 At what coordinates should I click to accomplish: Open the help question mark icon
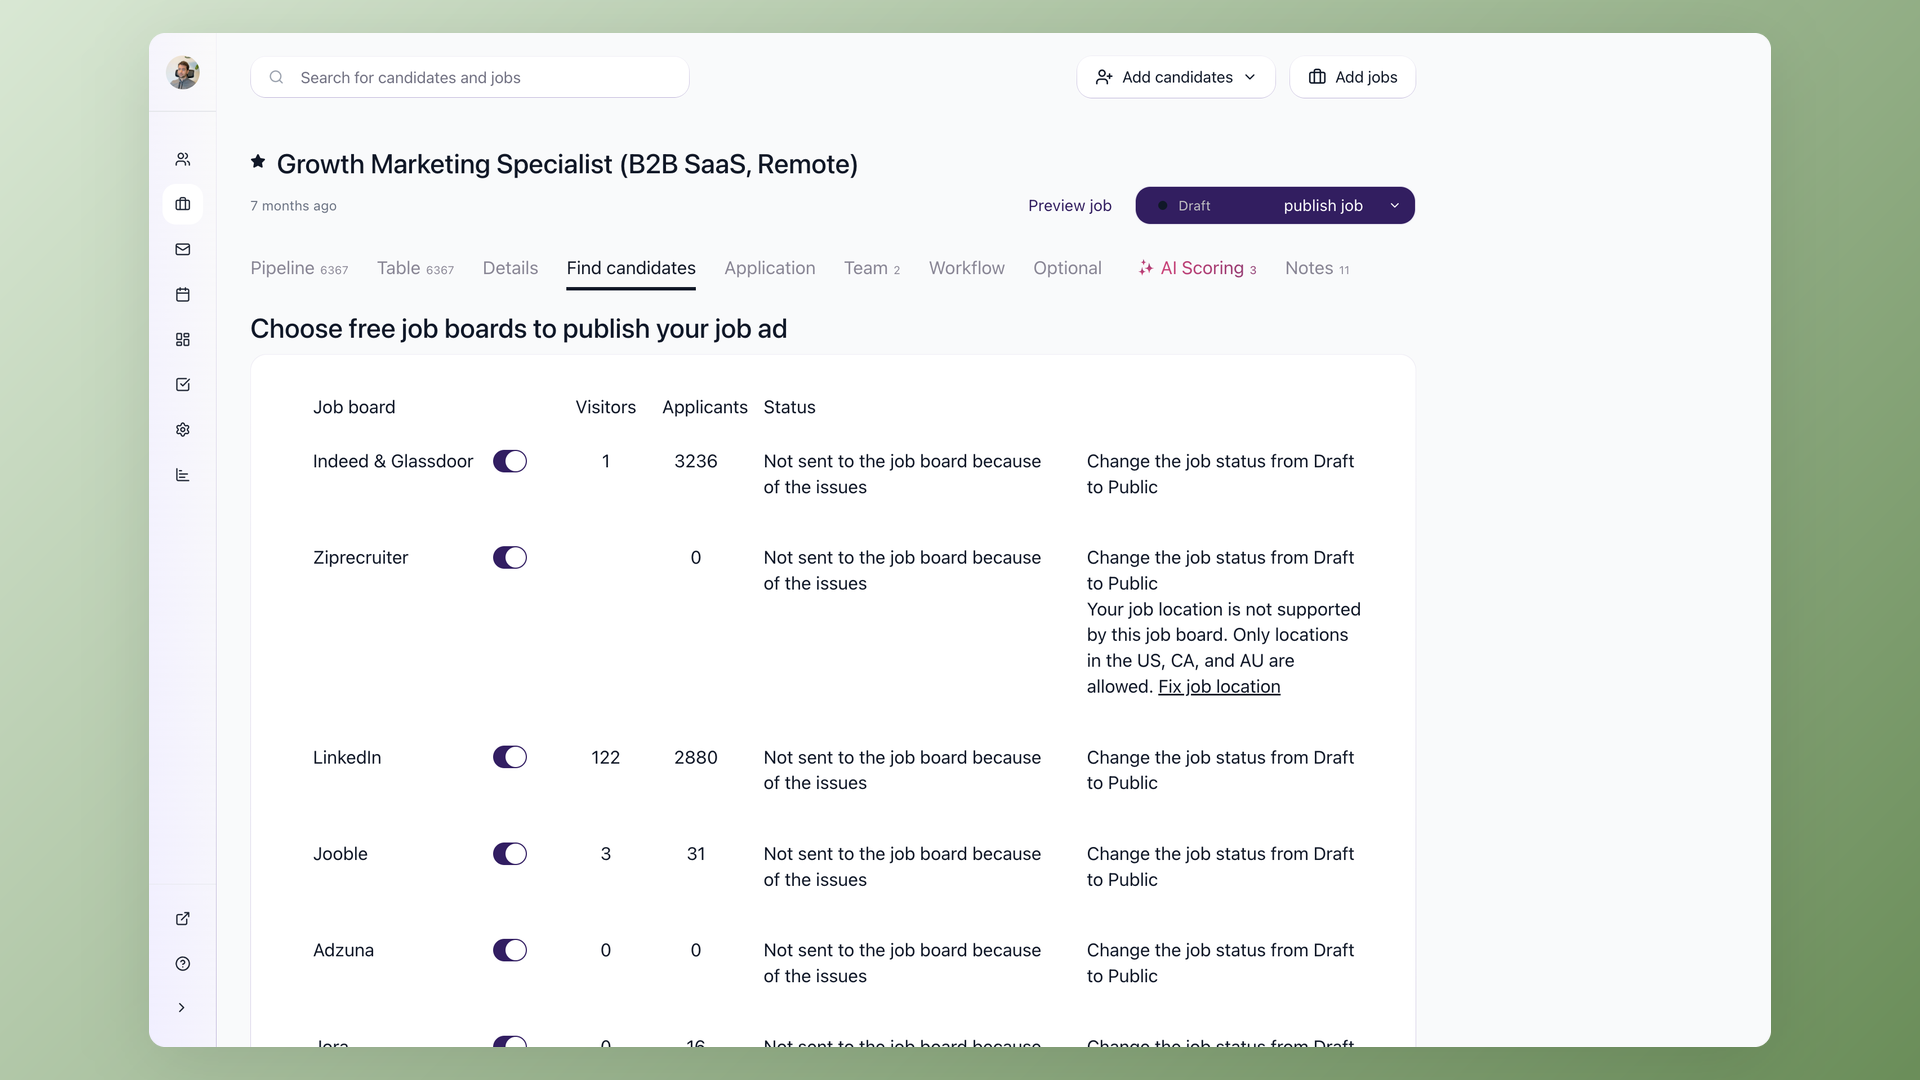tap(183, 963)
